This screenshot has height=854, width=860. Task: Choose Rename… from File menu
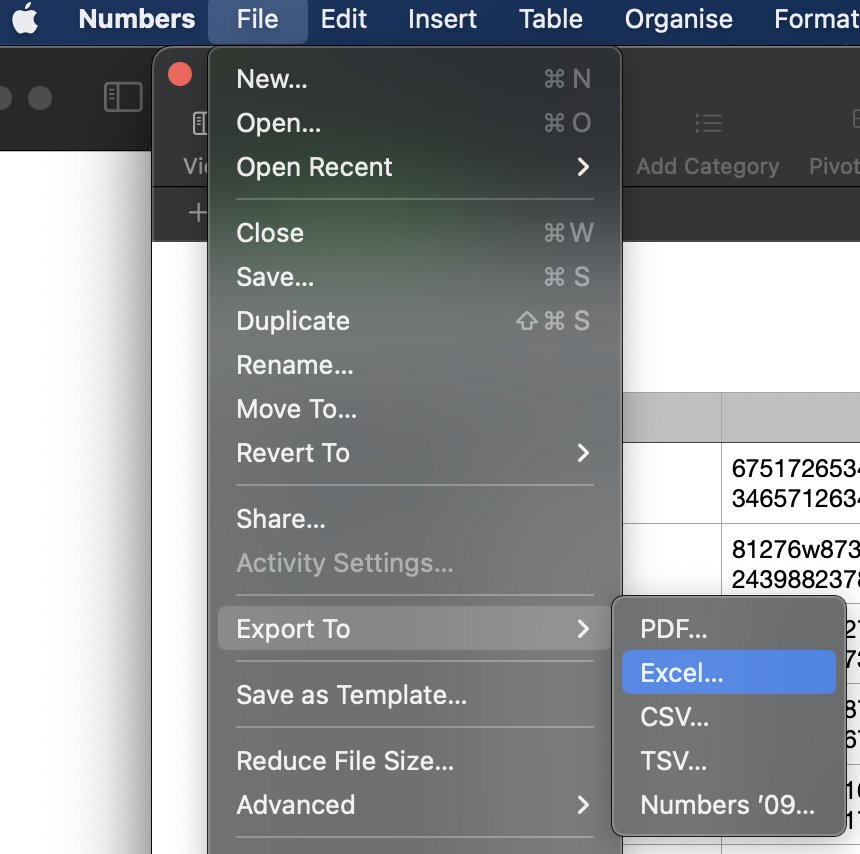415,365
